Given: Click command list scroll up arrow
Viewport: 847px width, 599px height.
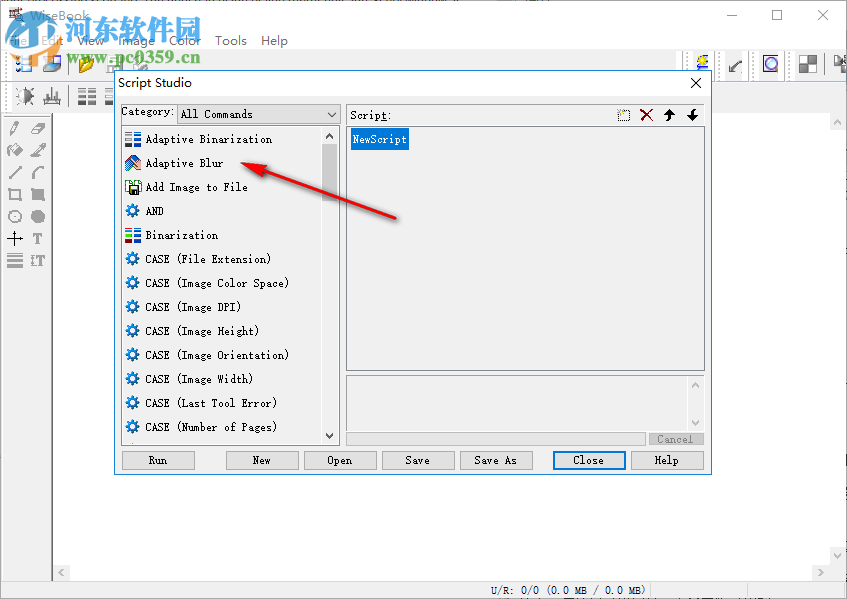Looking at the screenshot, I should tap(330, 136).
